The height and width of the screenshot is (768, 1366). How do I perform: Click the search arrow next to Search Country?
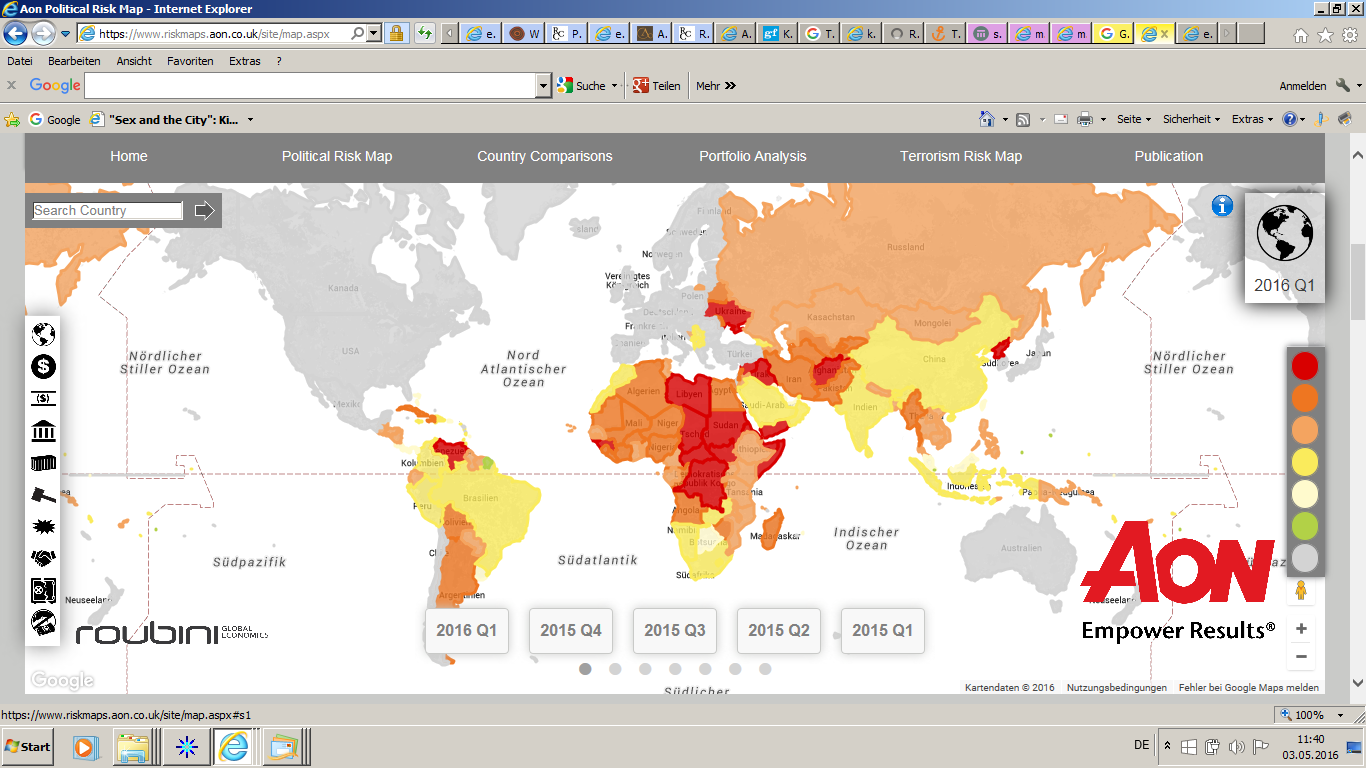(x=204, y=211)
